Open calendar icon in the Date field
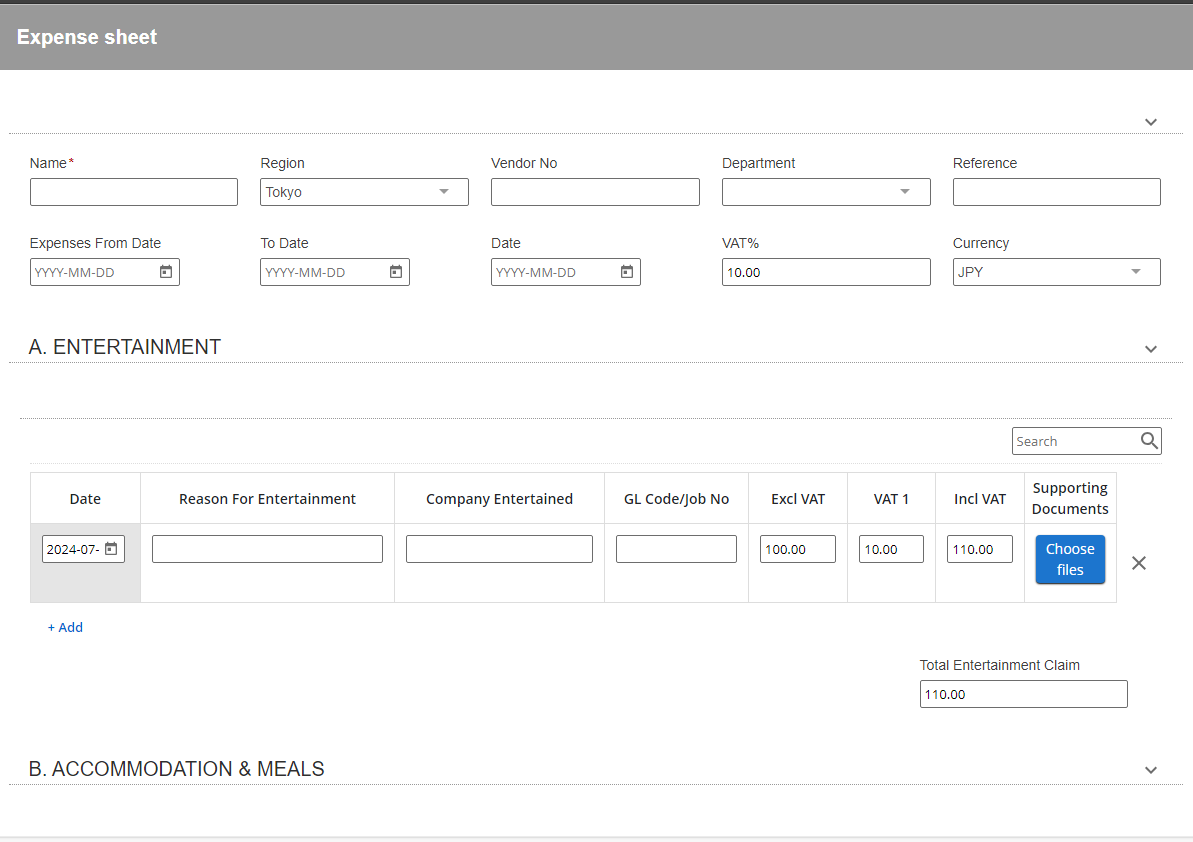 627,272
